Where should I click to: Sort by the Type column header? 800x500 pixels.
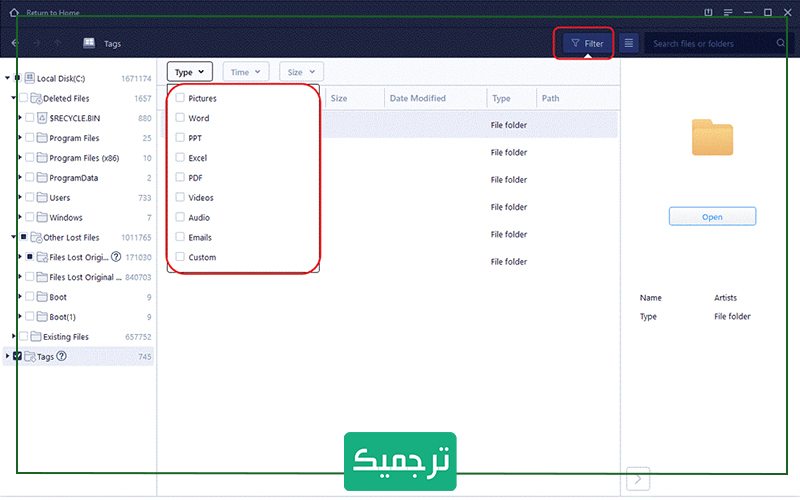tap(511, 98)
